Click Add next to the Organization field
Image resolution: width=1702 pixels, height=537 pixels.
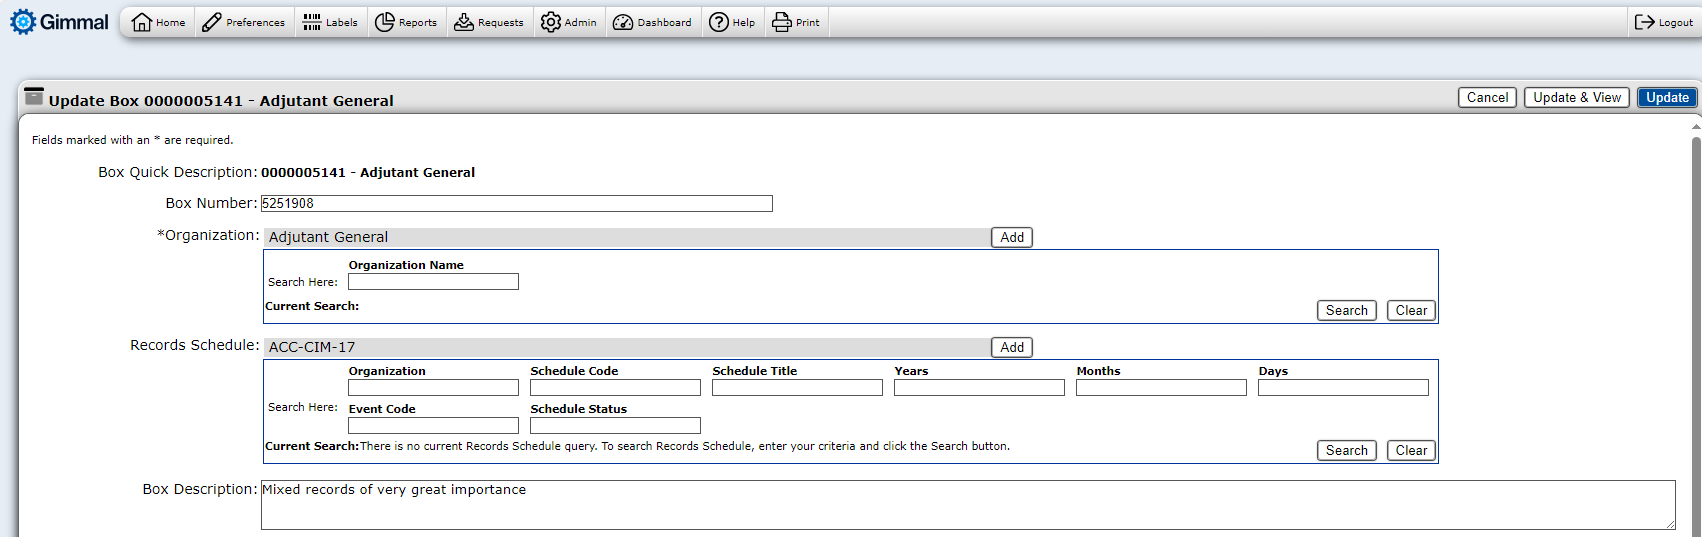click(x=1012, y=237)
